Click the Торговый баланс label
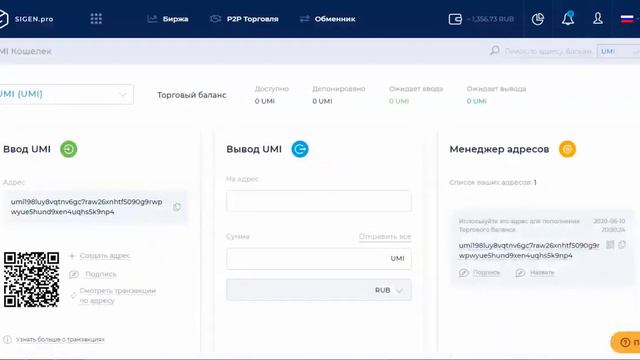Viewport: 640px width, 360px height. coord(192,95)
